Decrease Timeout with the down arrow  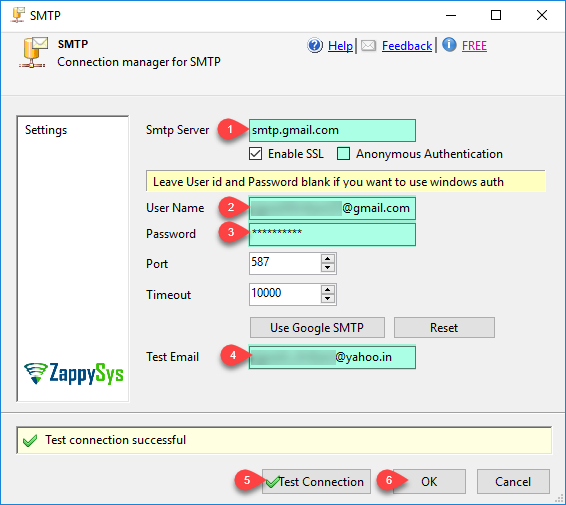tap(328, 299)
